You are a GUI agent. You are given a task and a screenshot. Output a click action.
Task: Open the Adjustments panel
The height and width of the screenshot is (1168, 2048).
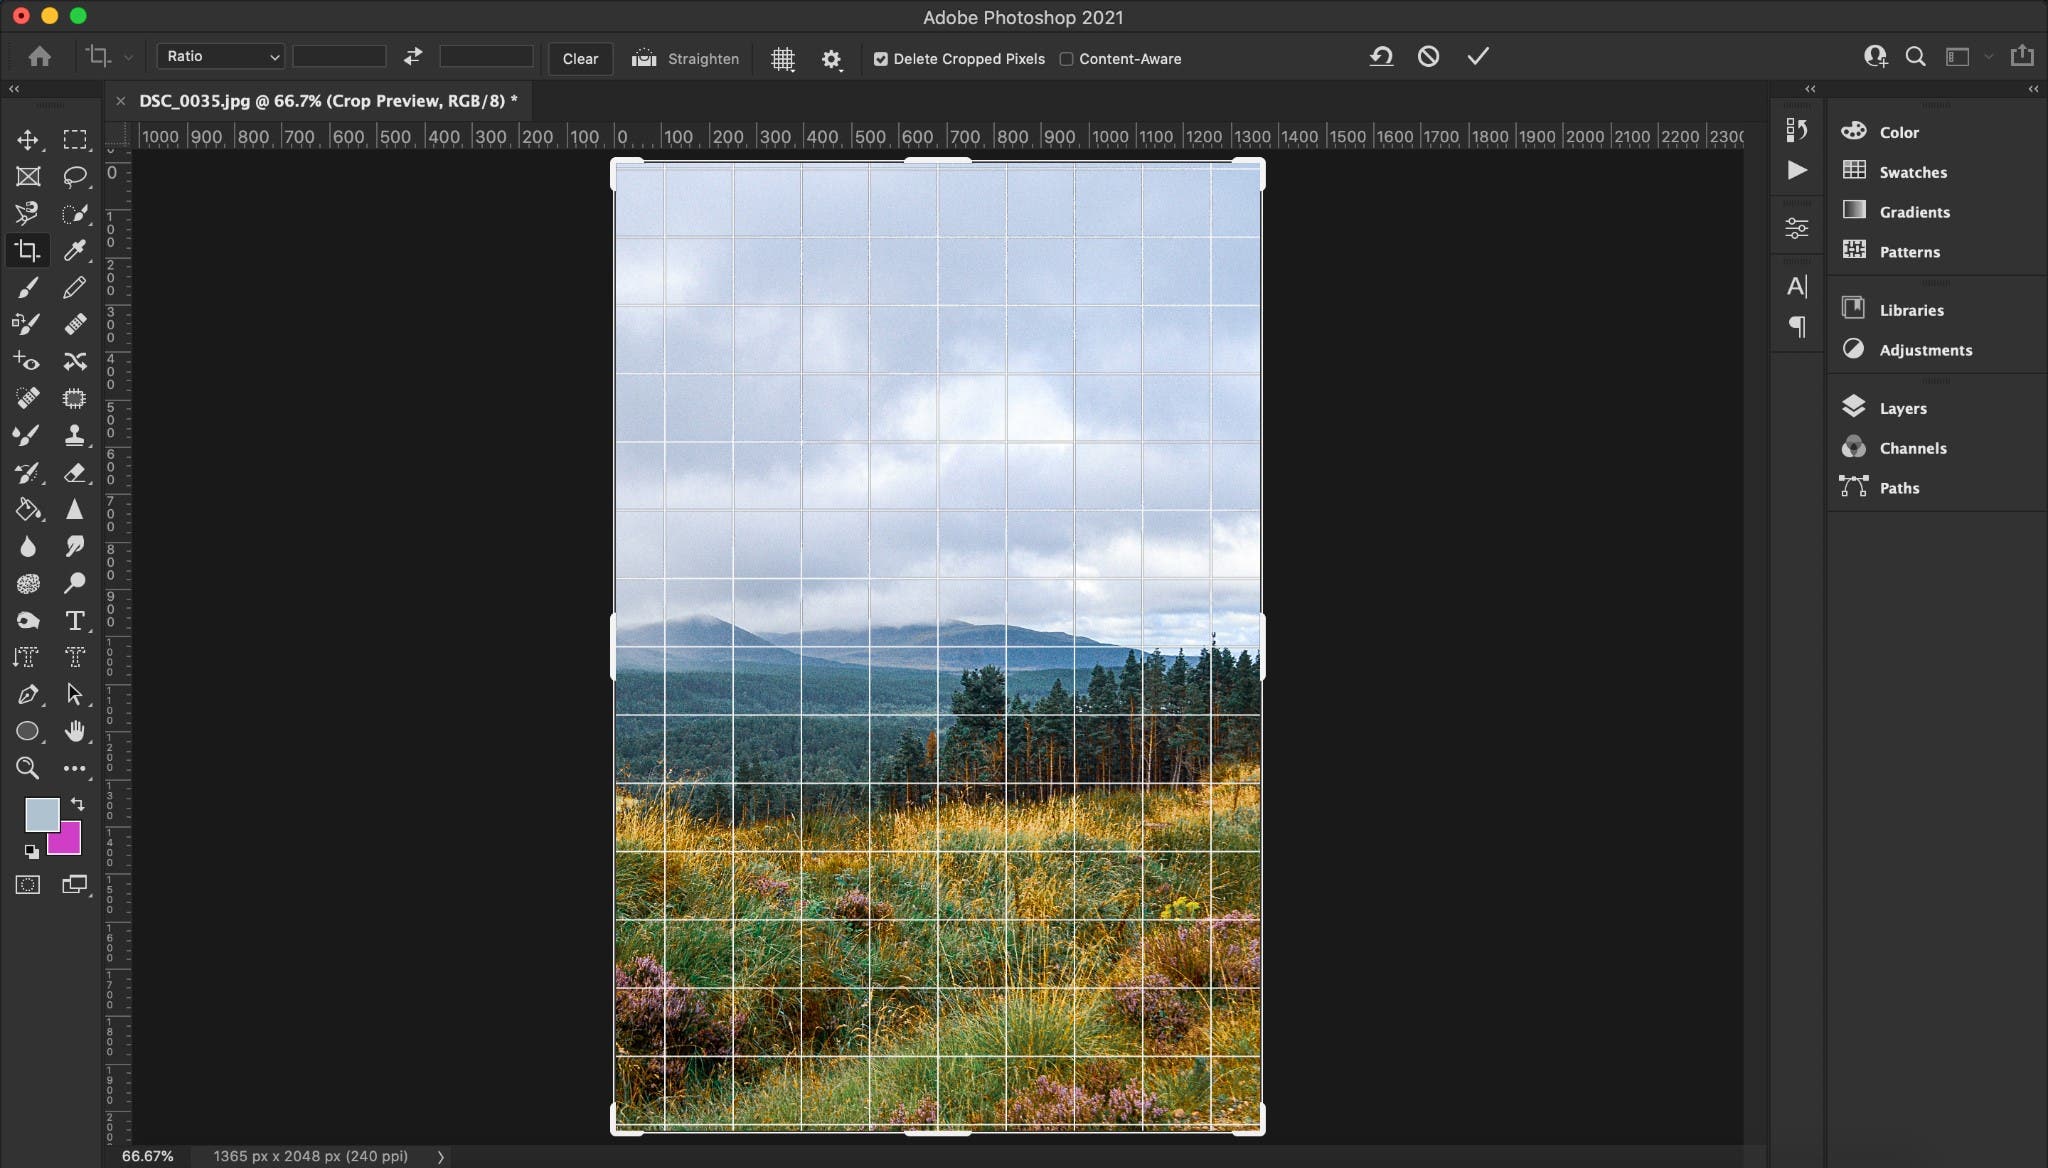[x=1925, y=350]
